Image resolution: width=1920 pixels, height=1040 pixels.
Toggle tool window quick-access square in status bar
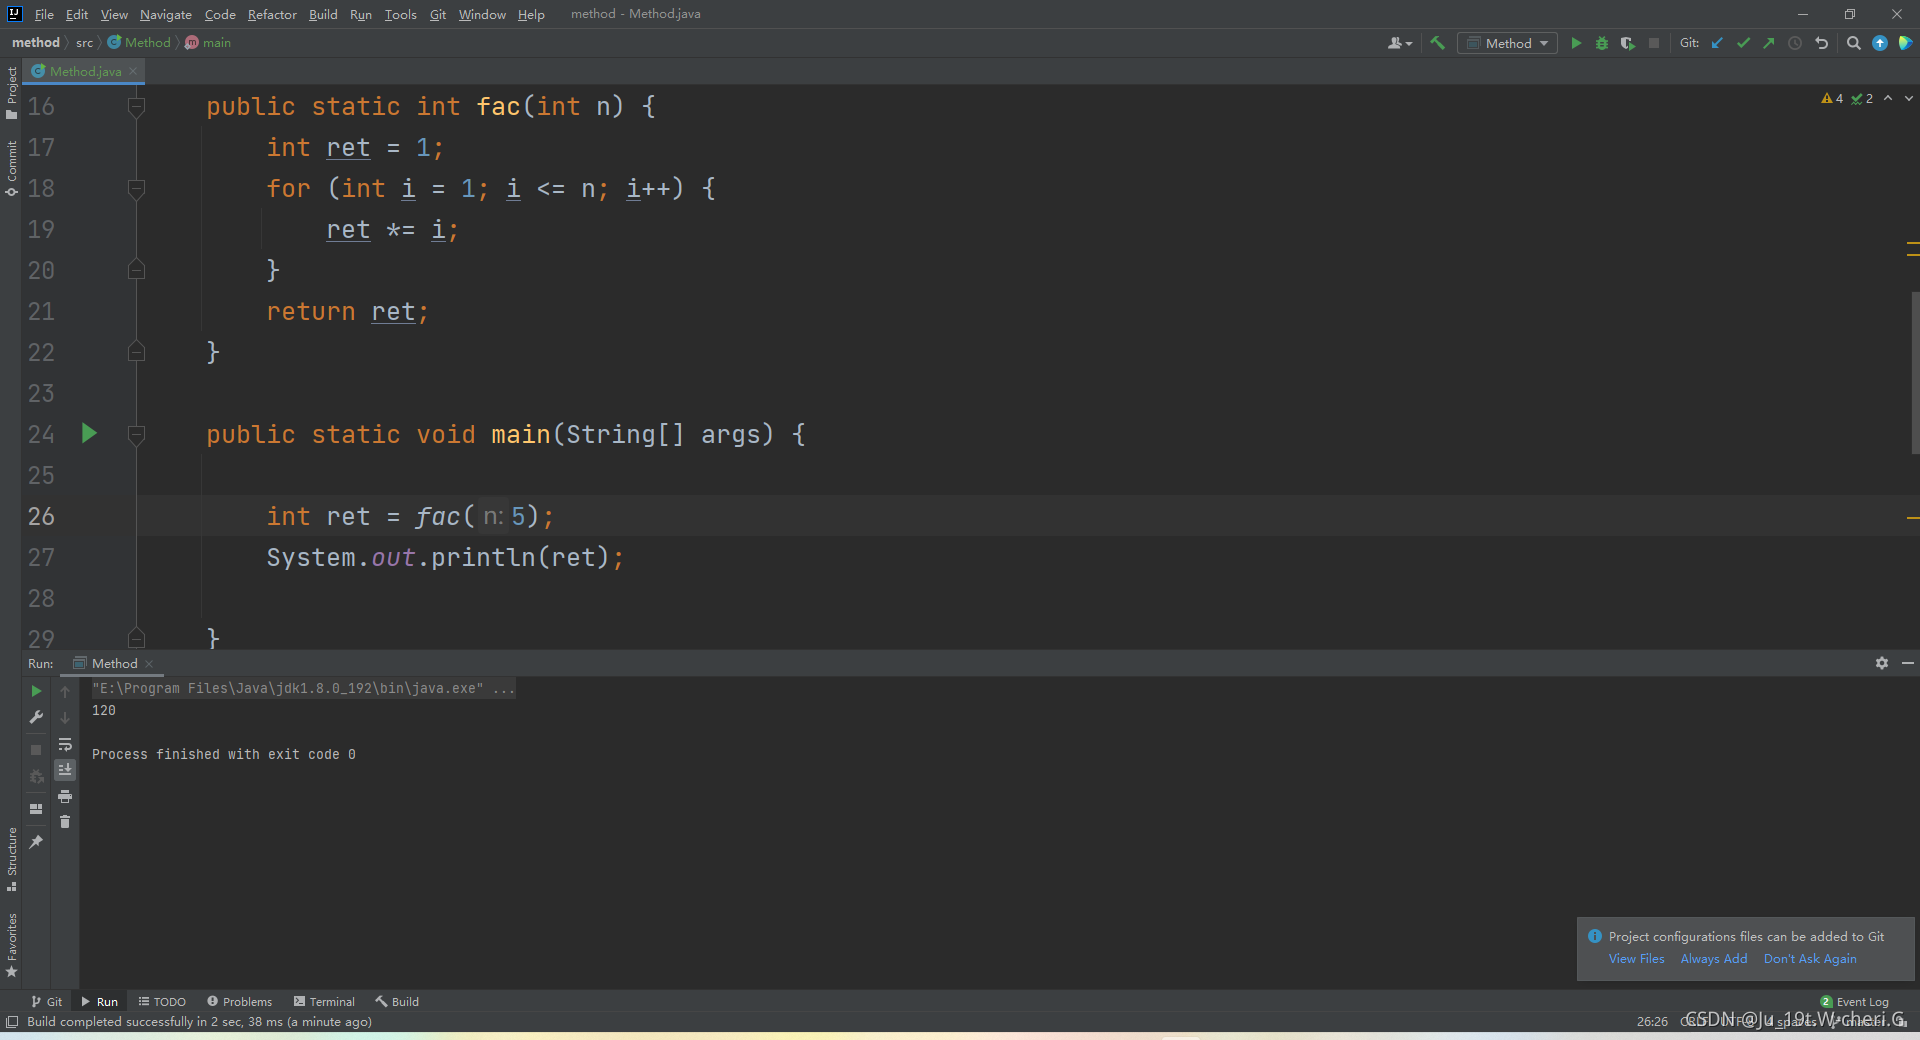(x=12, y=1021)
